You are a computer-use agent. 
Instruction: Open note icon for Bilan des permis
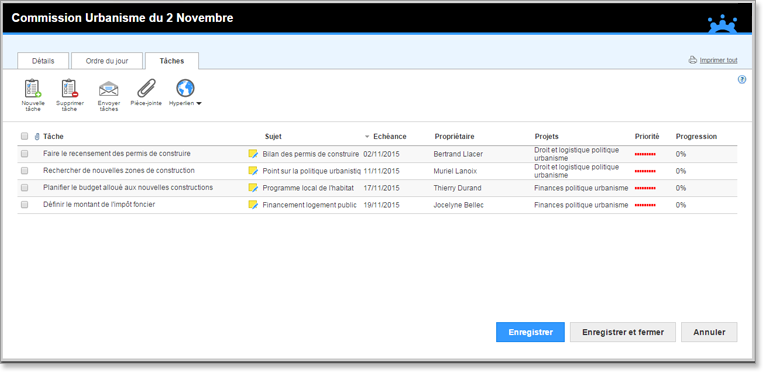click(x=253, y=154)
